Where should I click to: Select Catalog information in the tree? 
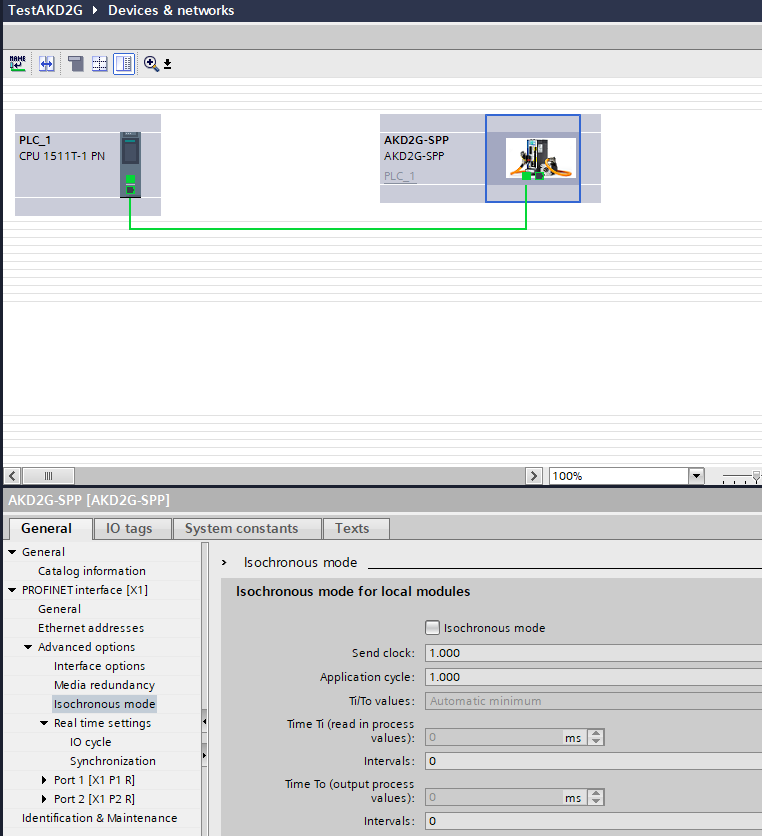92,571
